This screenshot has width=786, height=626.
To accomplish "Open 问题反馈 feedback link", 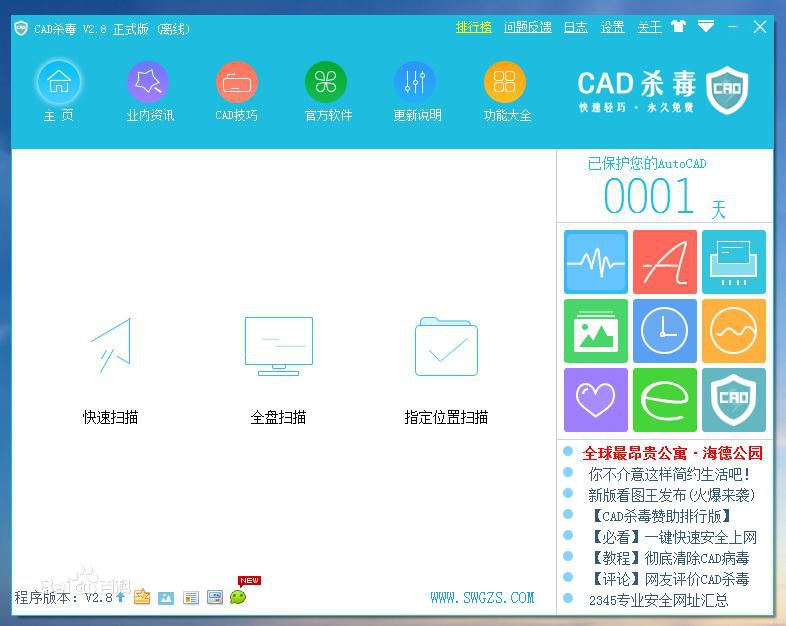I will tap(527, 27).
